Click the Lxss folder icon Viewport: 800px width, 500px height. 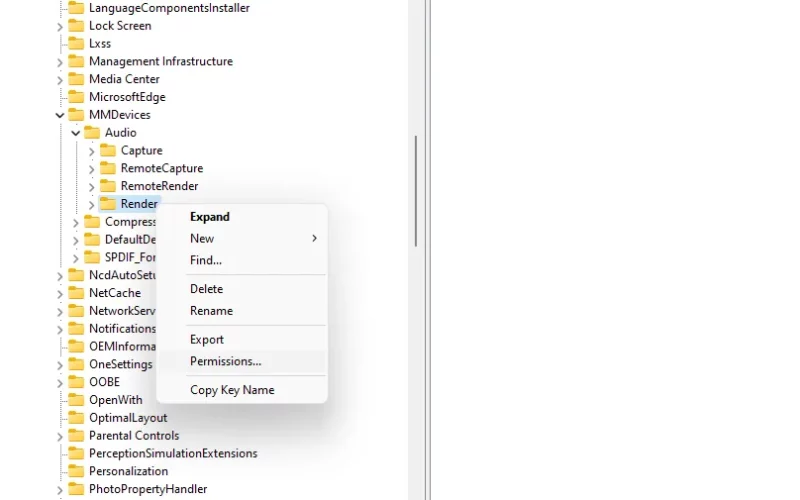[x=76, y=43]
